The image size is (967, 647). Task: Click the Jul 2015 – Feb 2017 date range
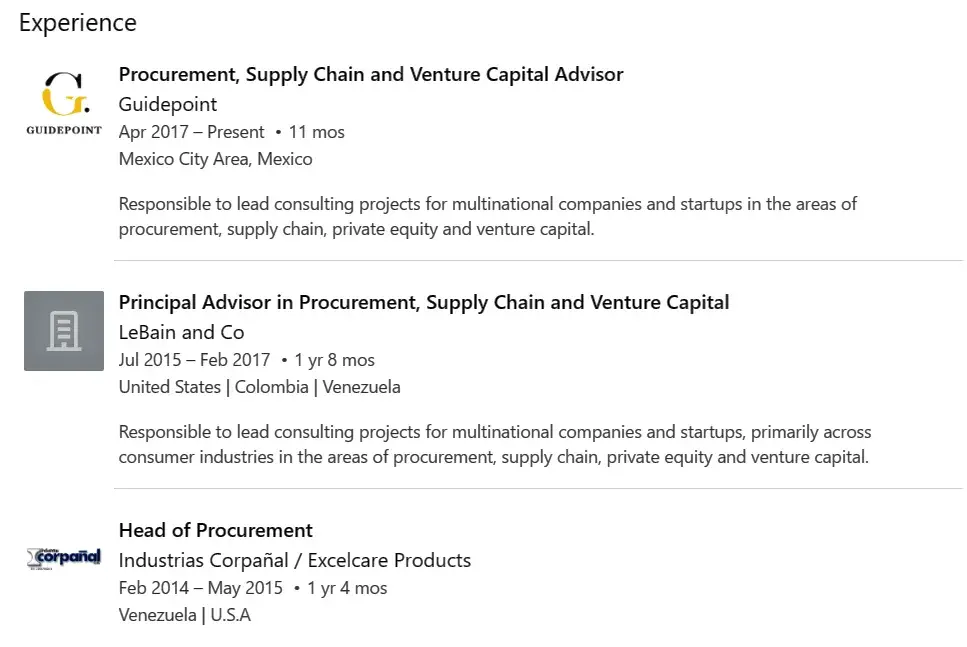(194, 360)
